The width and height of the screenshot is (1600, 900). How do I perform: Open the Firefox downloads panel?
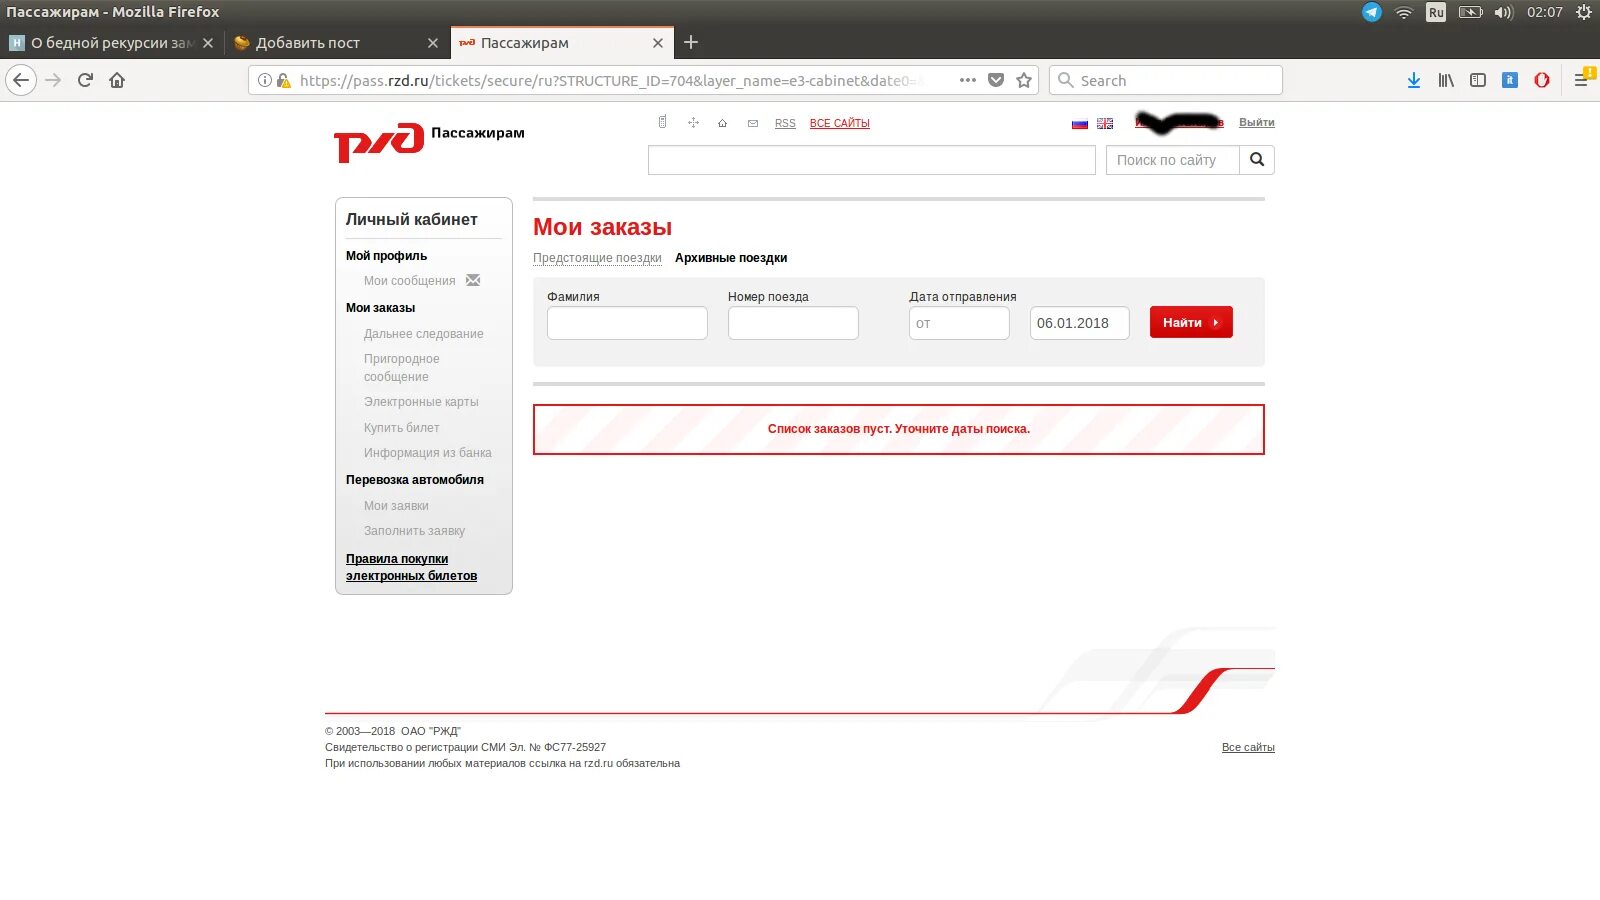(1414, 80)
